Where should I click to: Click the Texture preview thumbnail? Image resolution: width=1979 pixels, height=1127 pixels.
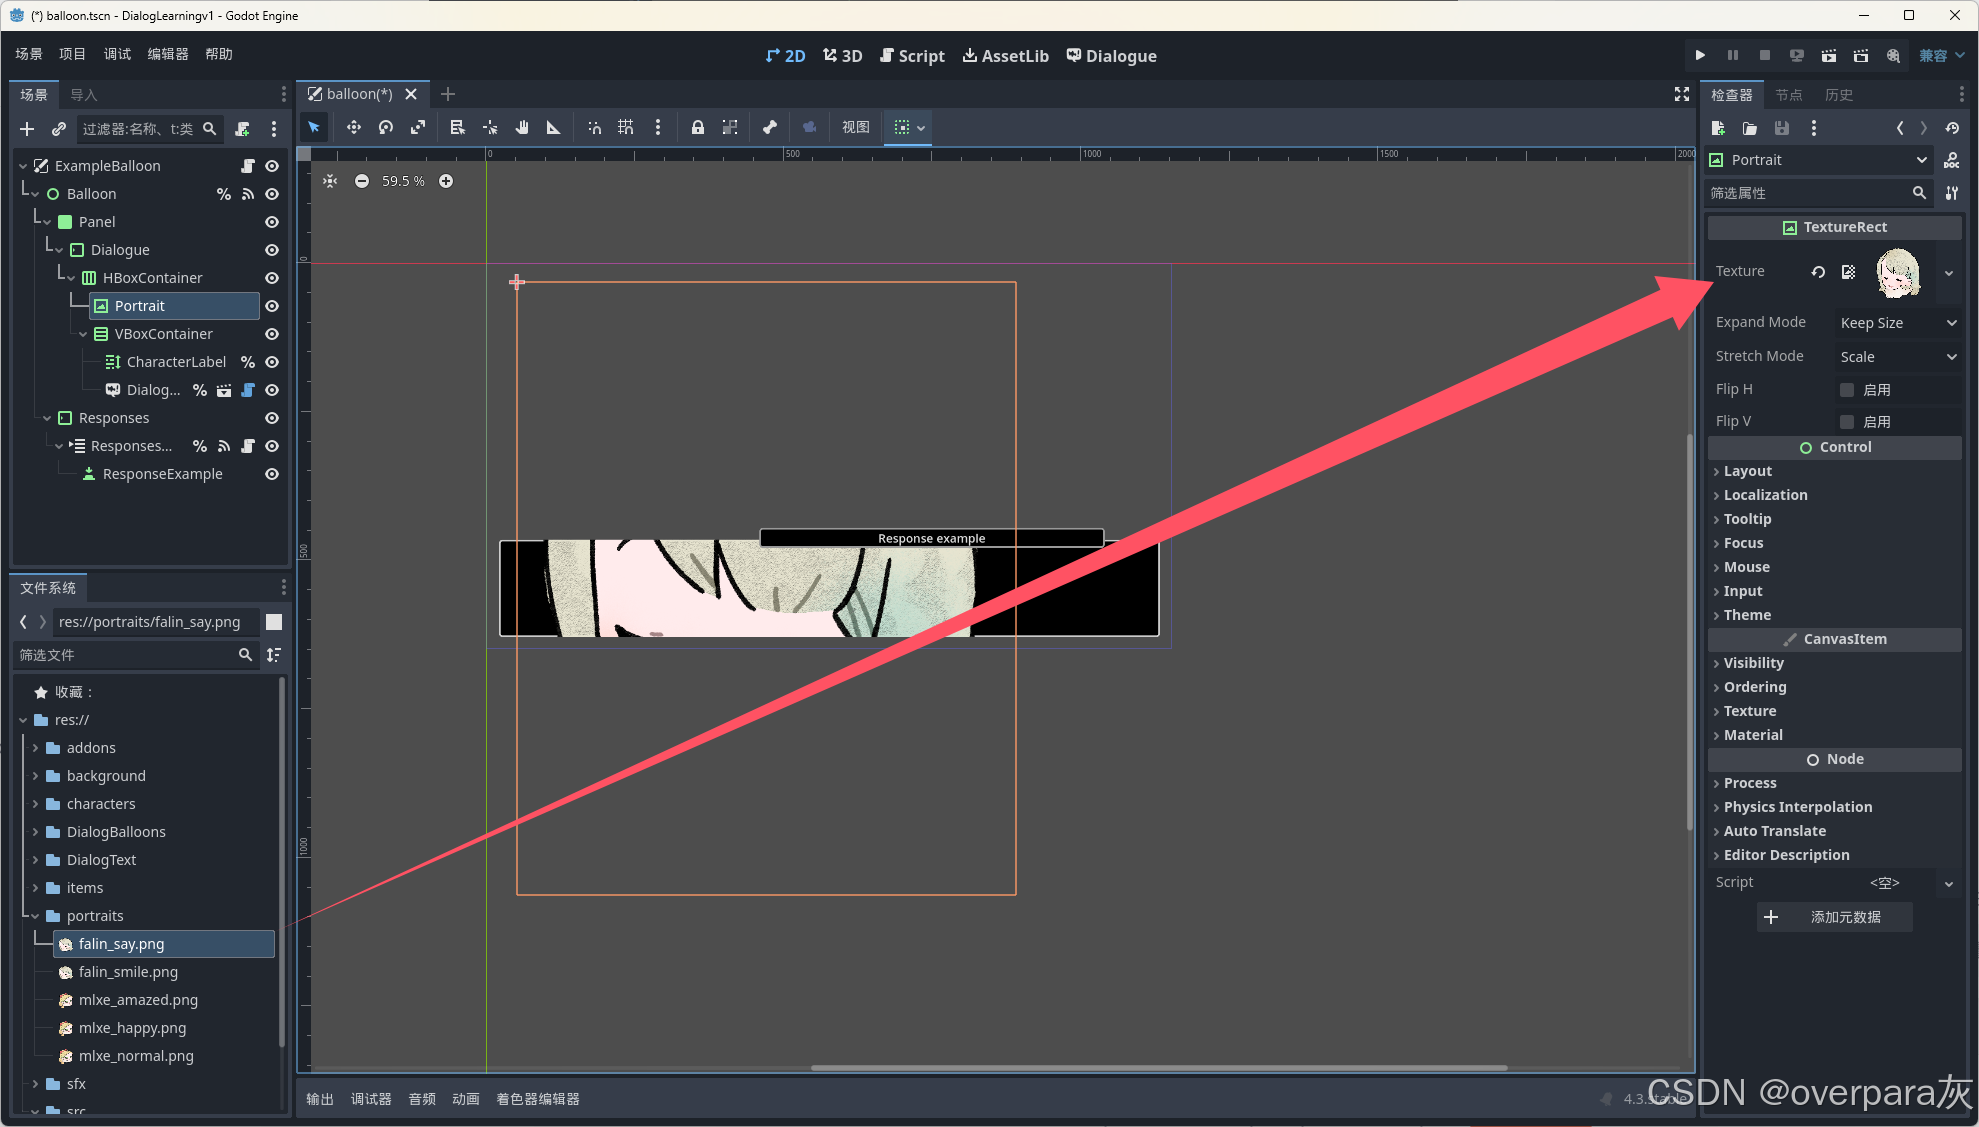pyautogui.click(x=1897, y=273)
